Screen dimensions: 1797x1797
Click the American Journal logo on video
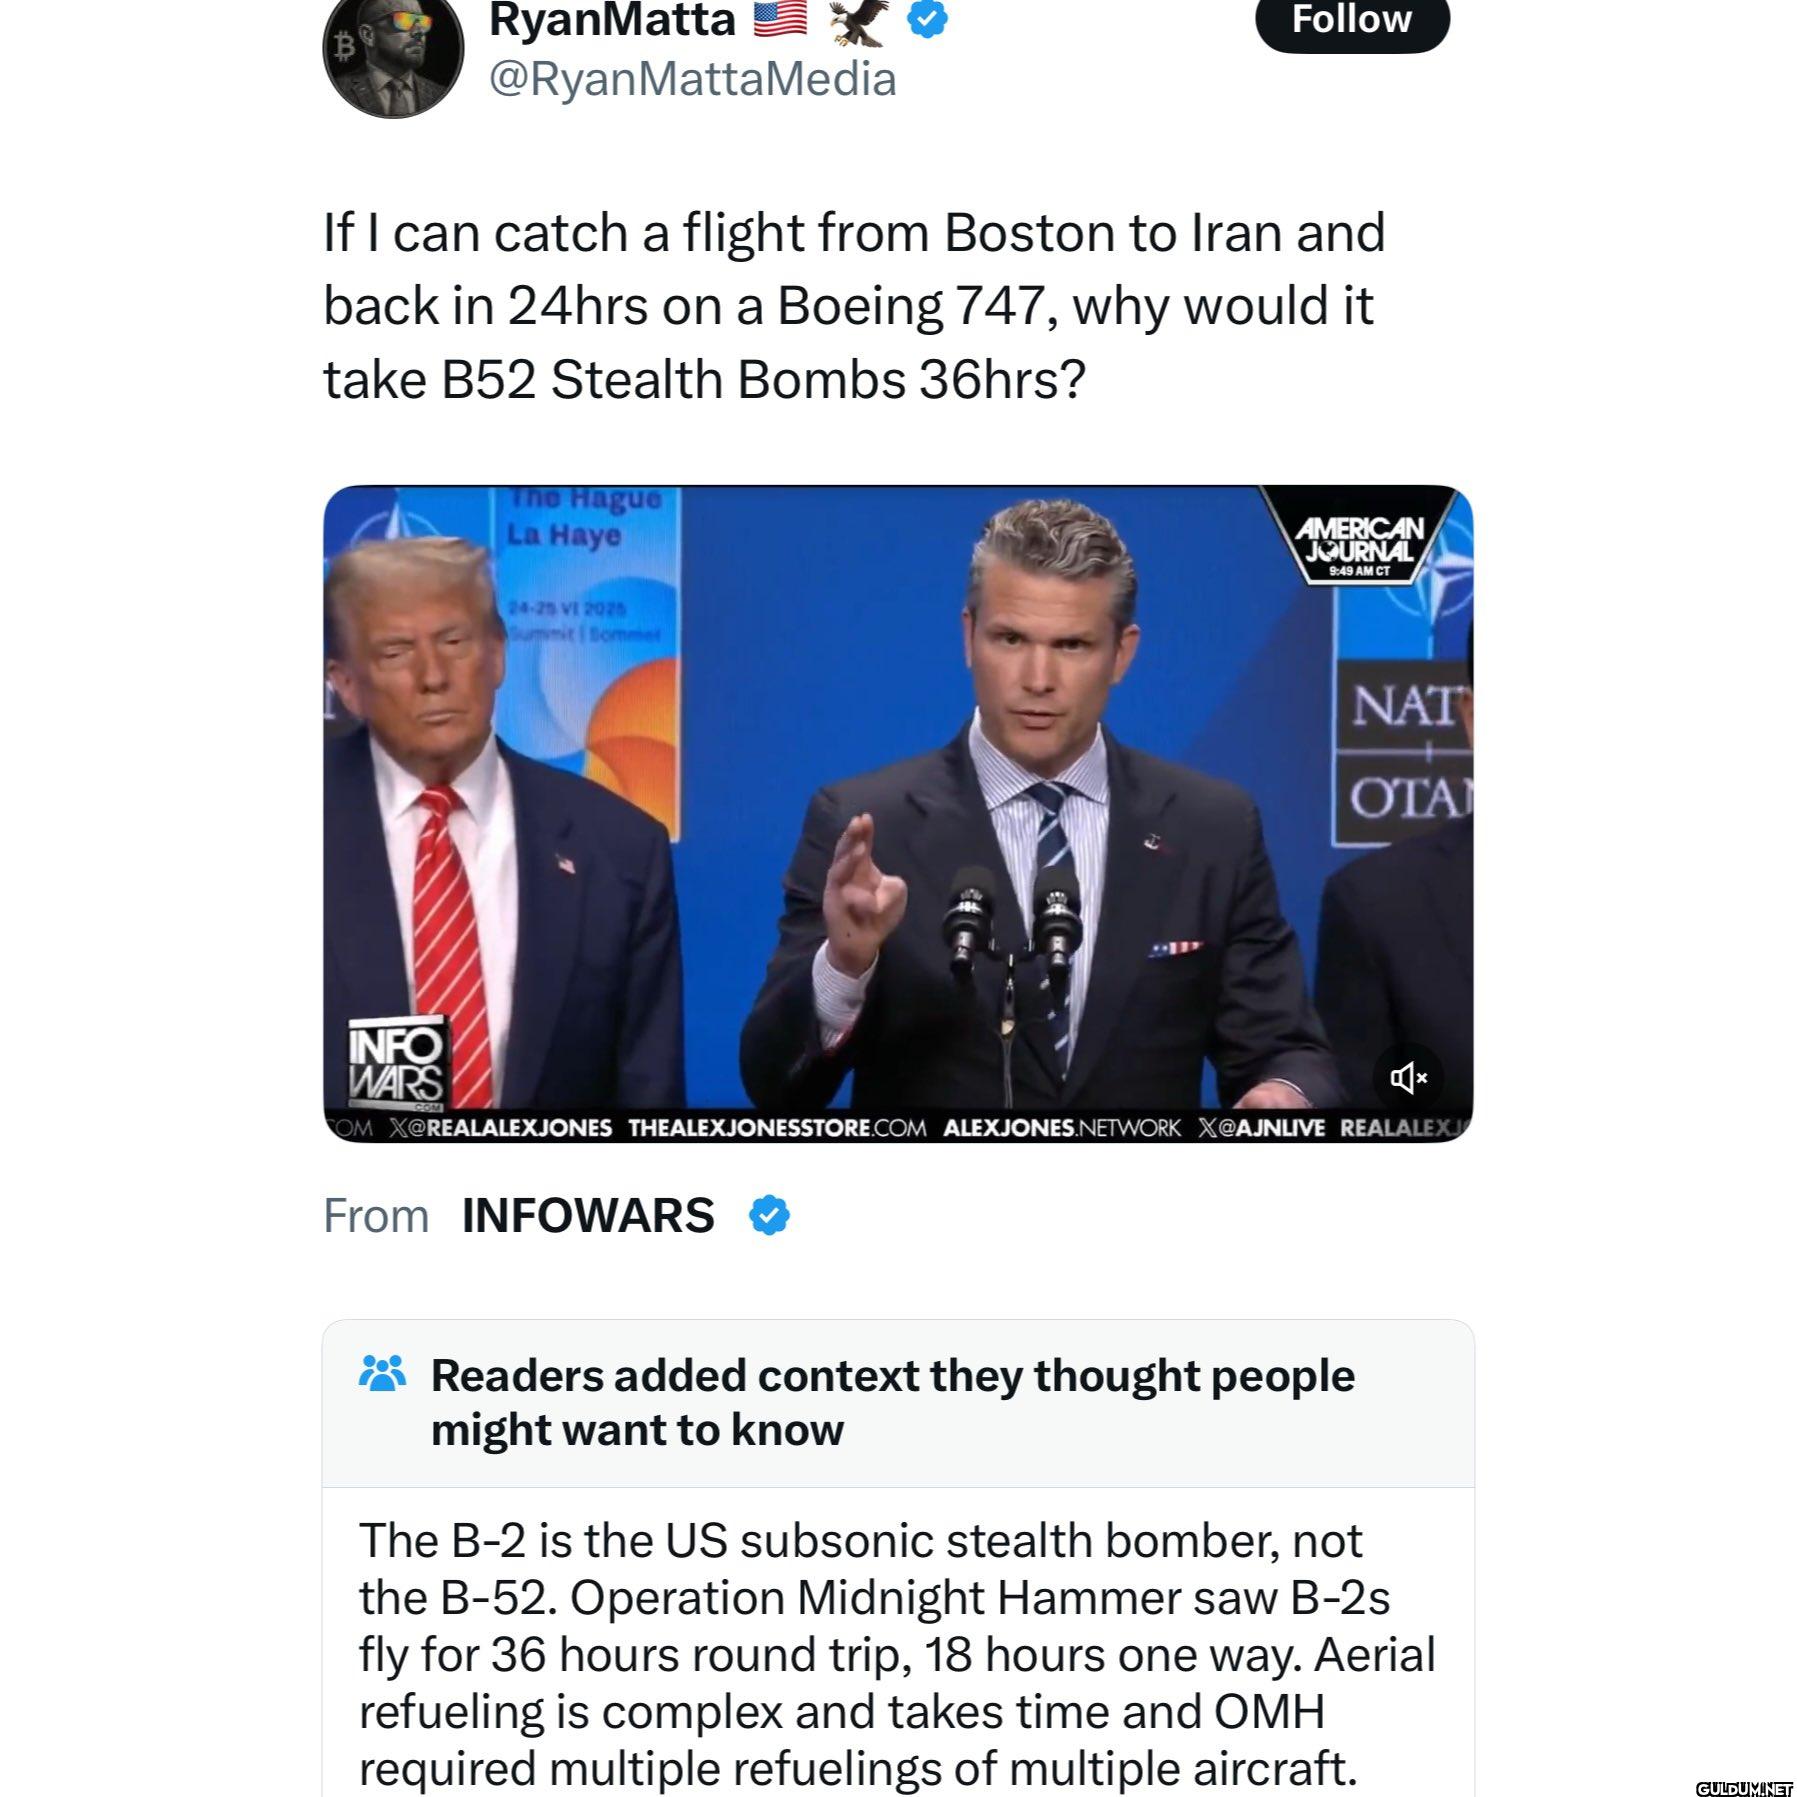click(1359, 538)
